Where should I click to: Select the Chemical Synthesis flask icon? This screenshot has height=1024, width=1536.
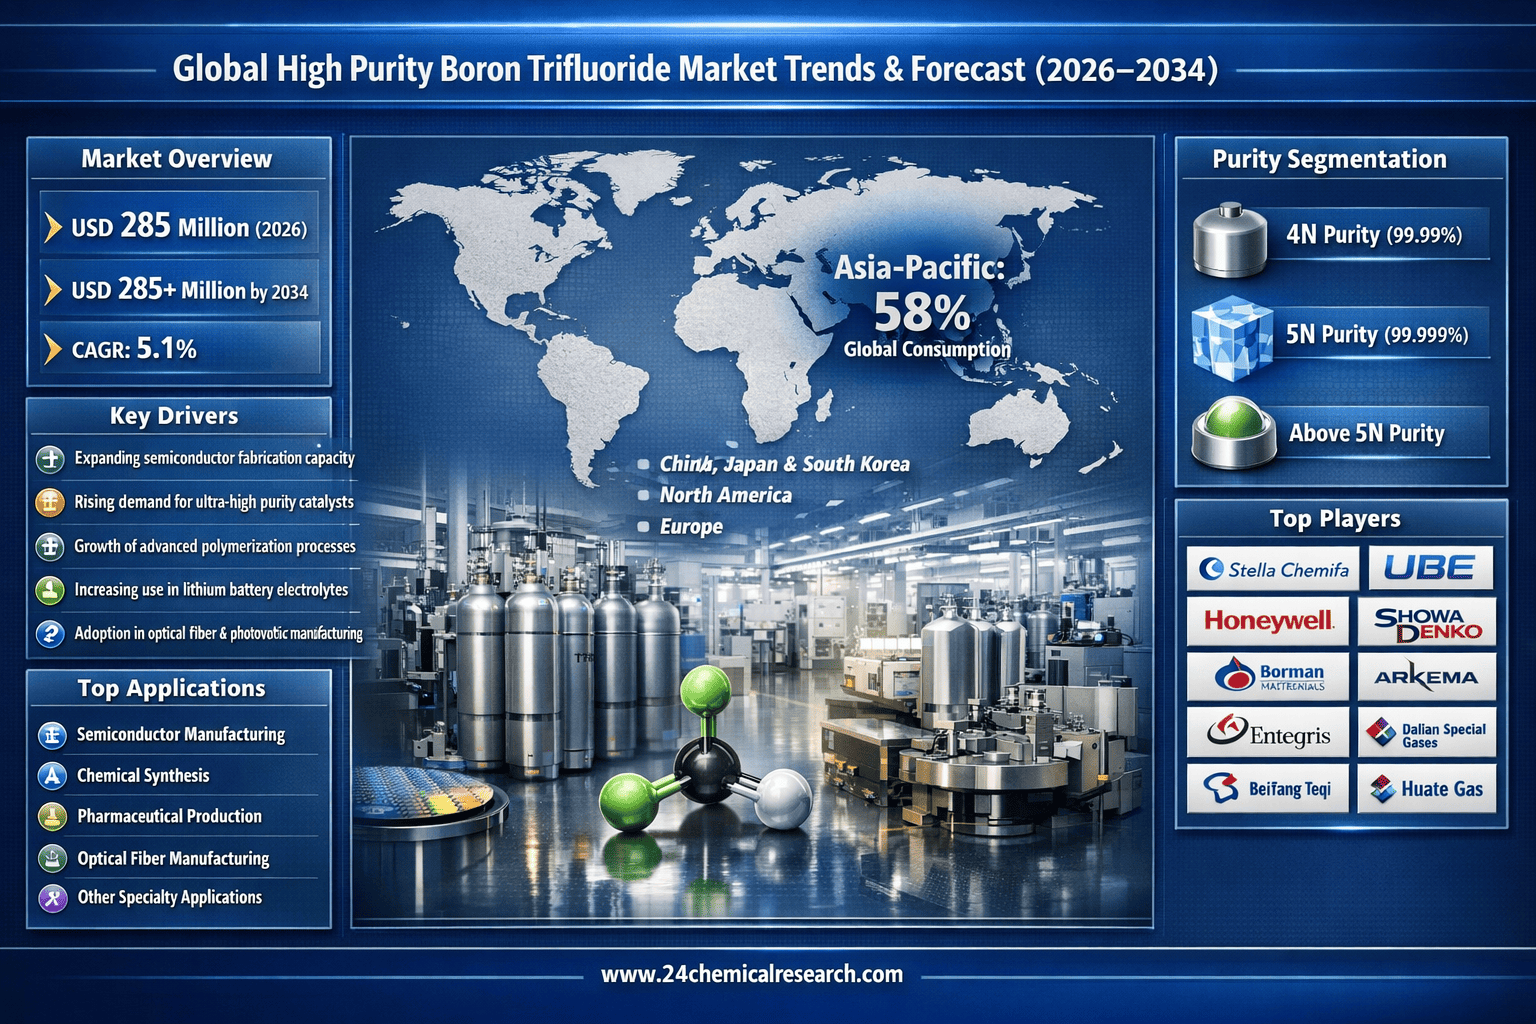[52, 776]
